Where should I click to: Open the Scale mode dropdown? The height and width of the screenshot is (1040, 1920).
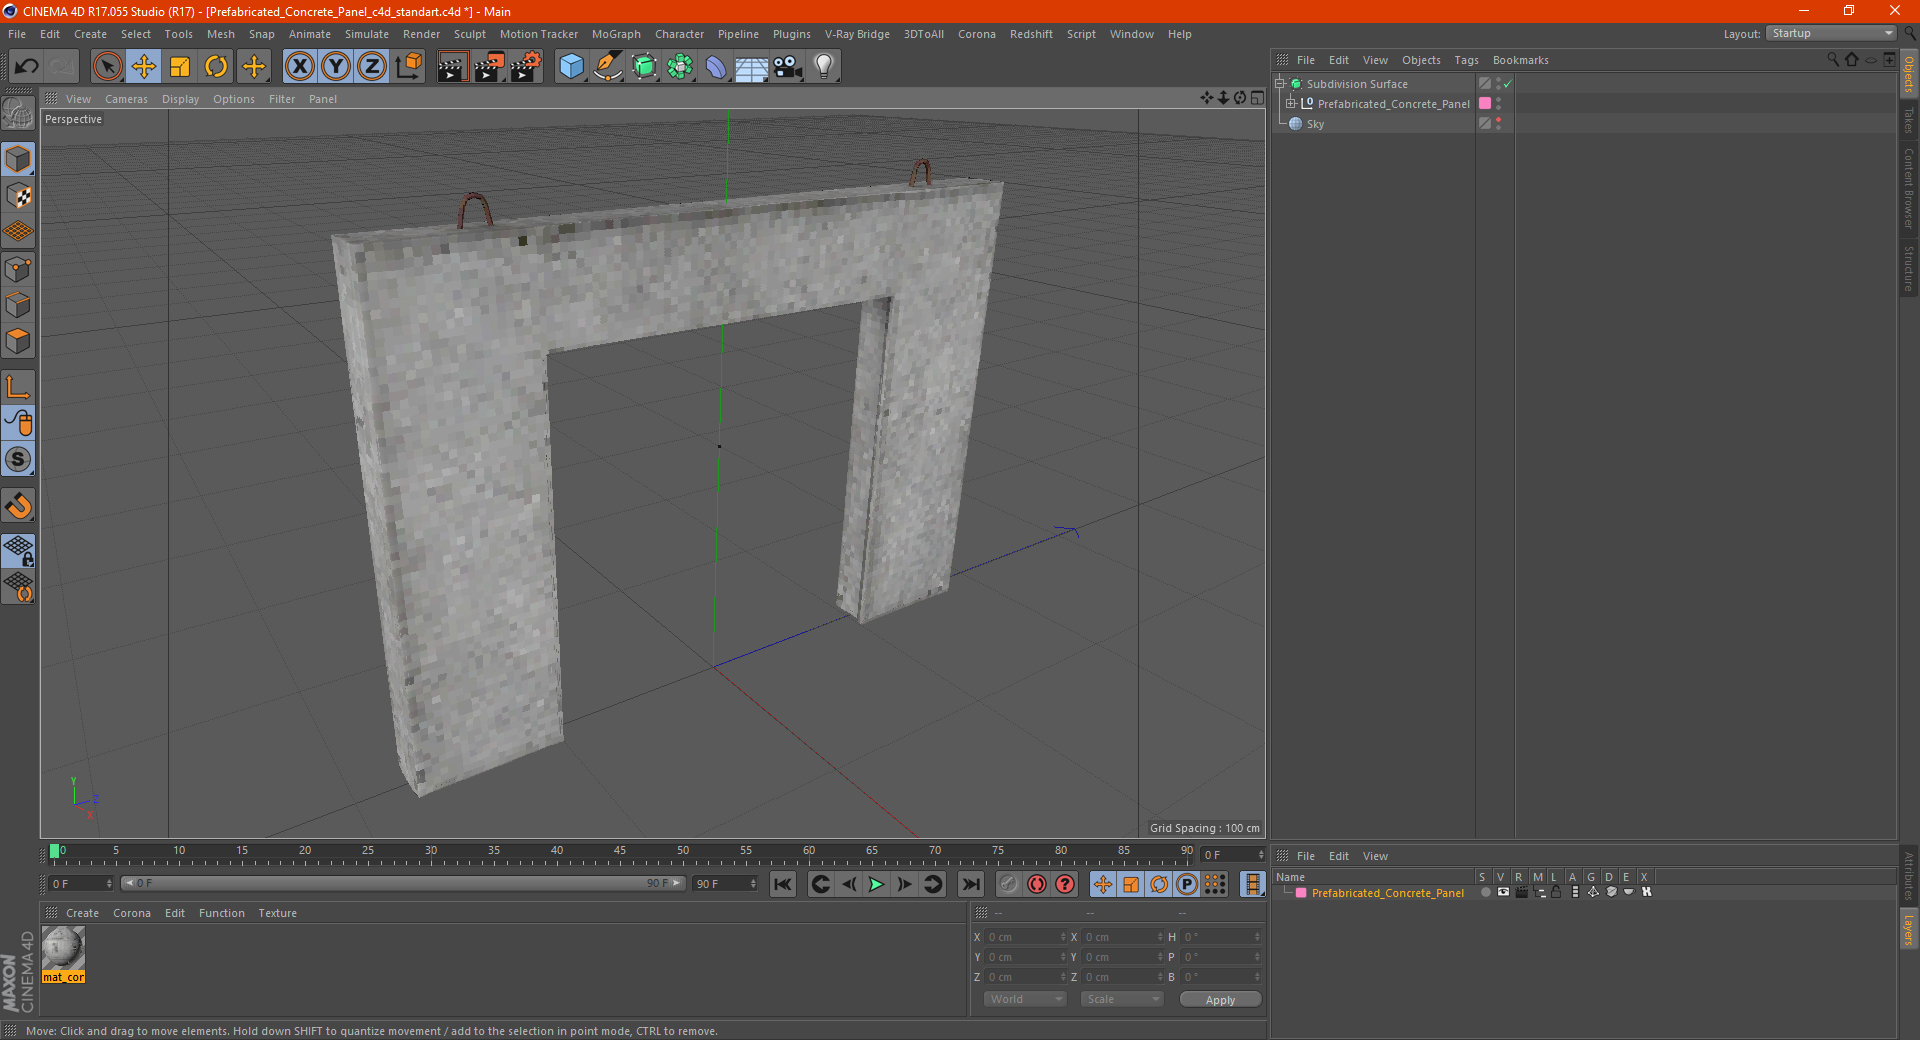point(1122,999)
